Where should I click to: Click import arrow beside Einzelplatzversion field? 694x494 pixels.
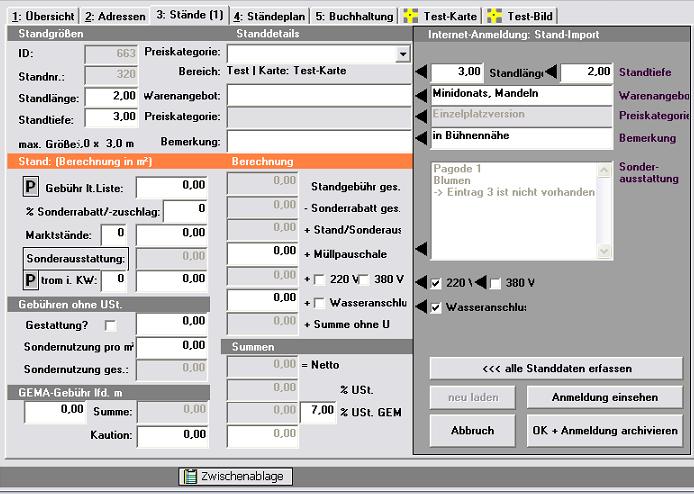point(422,116)
